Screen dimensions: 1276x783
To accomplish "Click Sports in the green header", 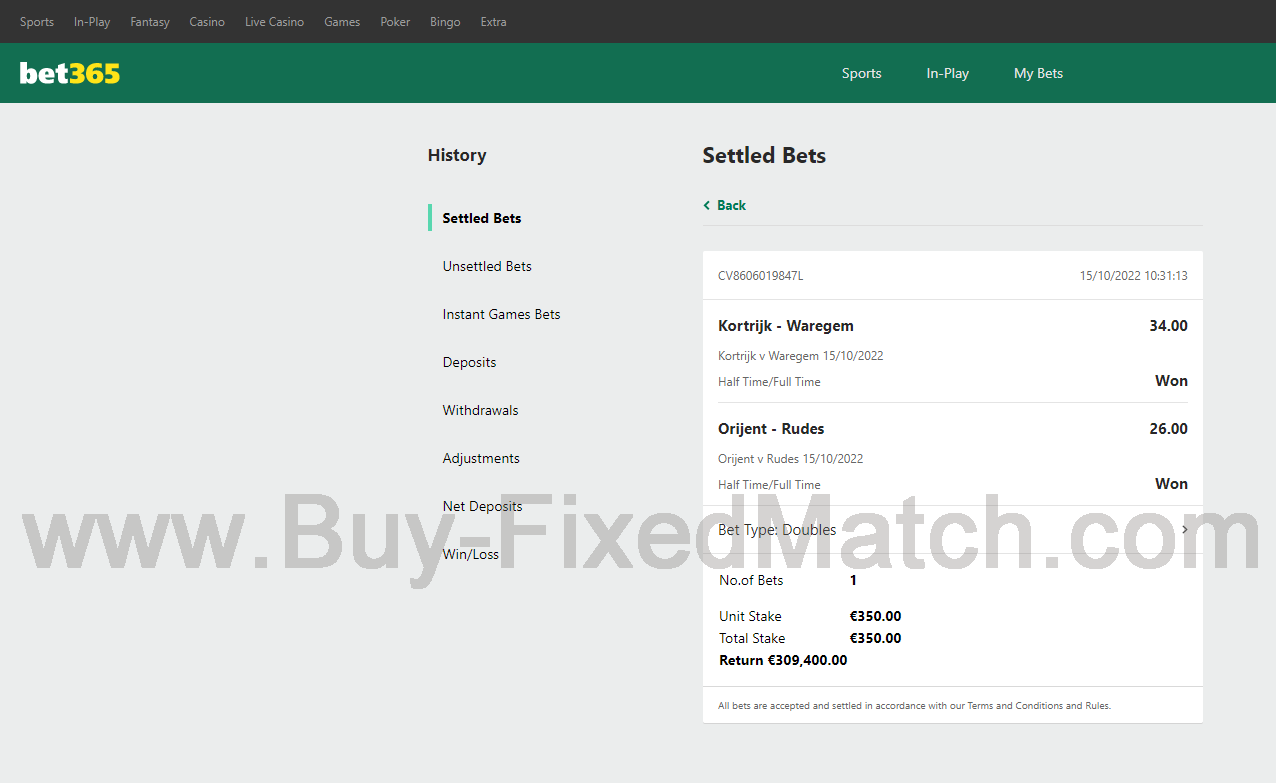I will 861,73.
